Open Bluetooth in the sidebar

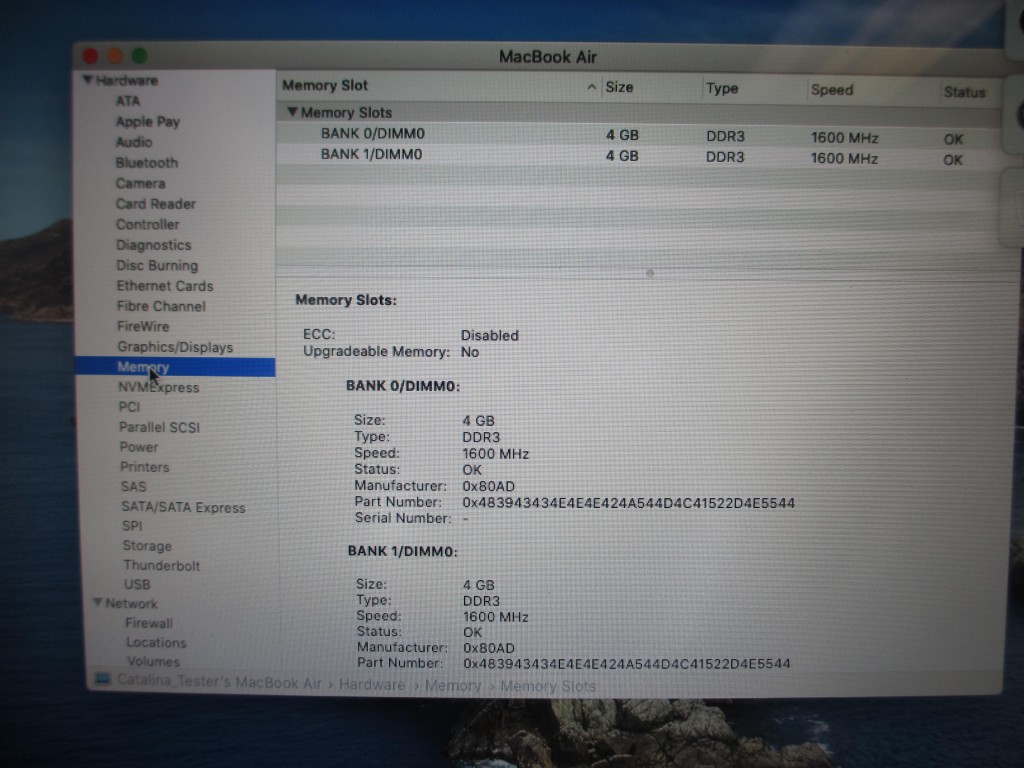tap(147, 163)
